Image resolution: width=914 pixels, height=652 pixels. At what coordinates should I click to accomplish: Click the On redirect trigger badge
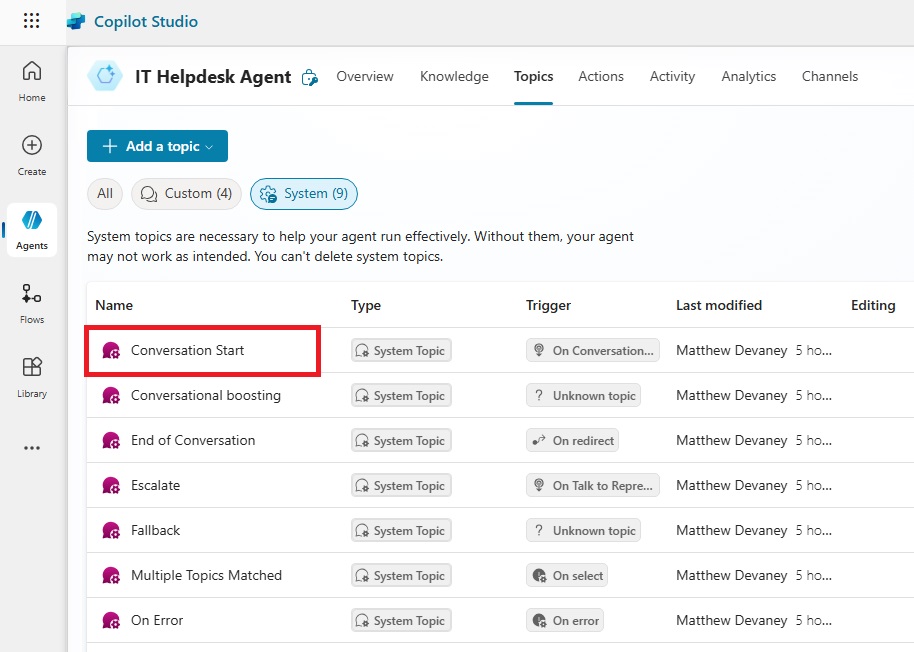(572, 440)
